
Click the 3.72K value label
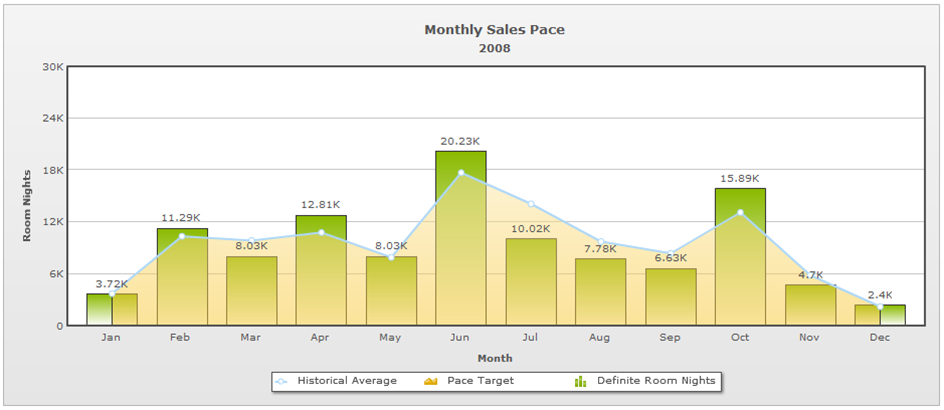(x=112, y=284)
